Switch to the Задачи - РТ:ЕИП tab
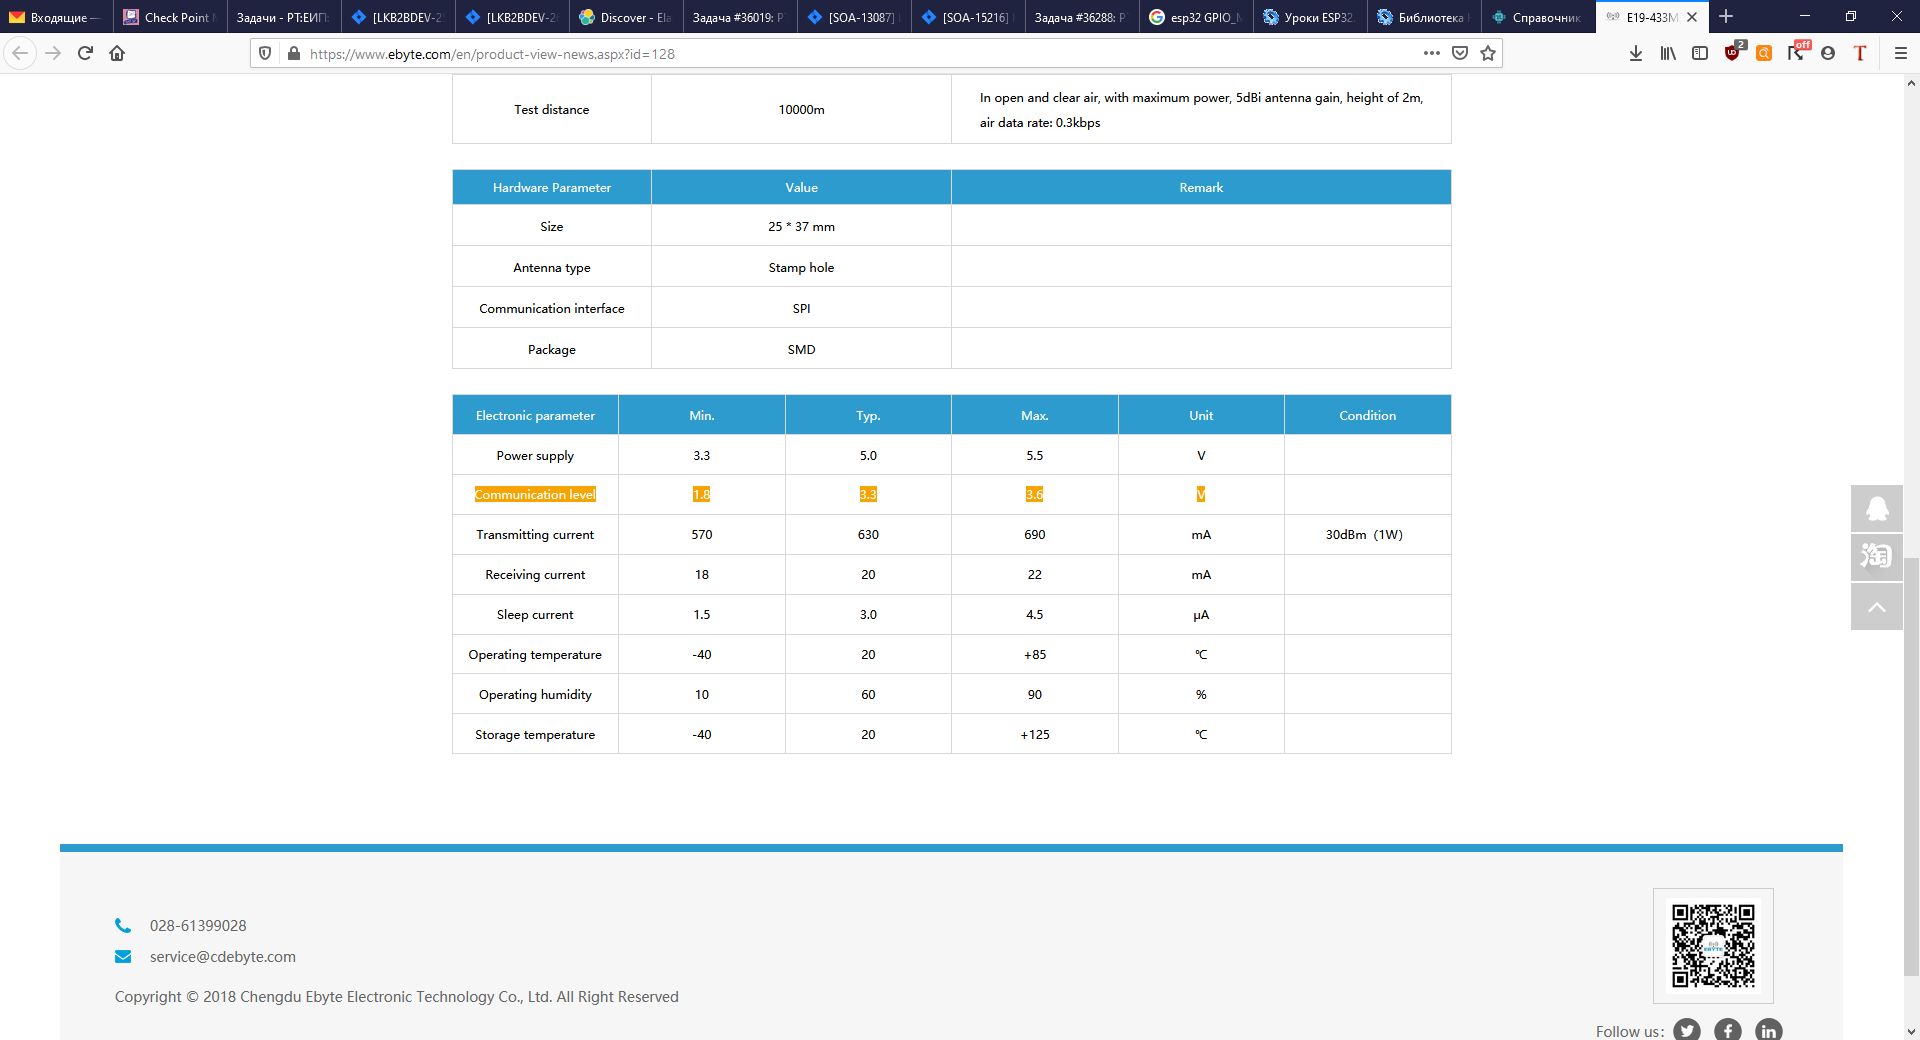This screenshot has height=1040, width=1920. [284, 17]
